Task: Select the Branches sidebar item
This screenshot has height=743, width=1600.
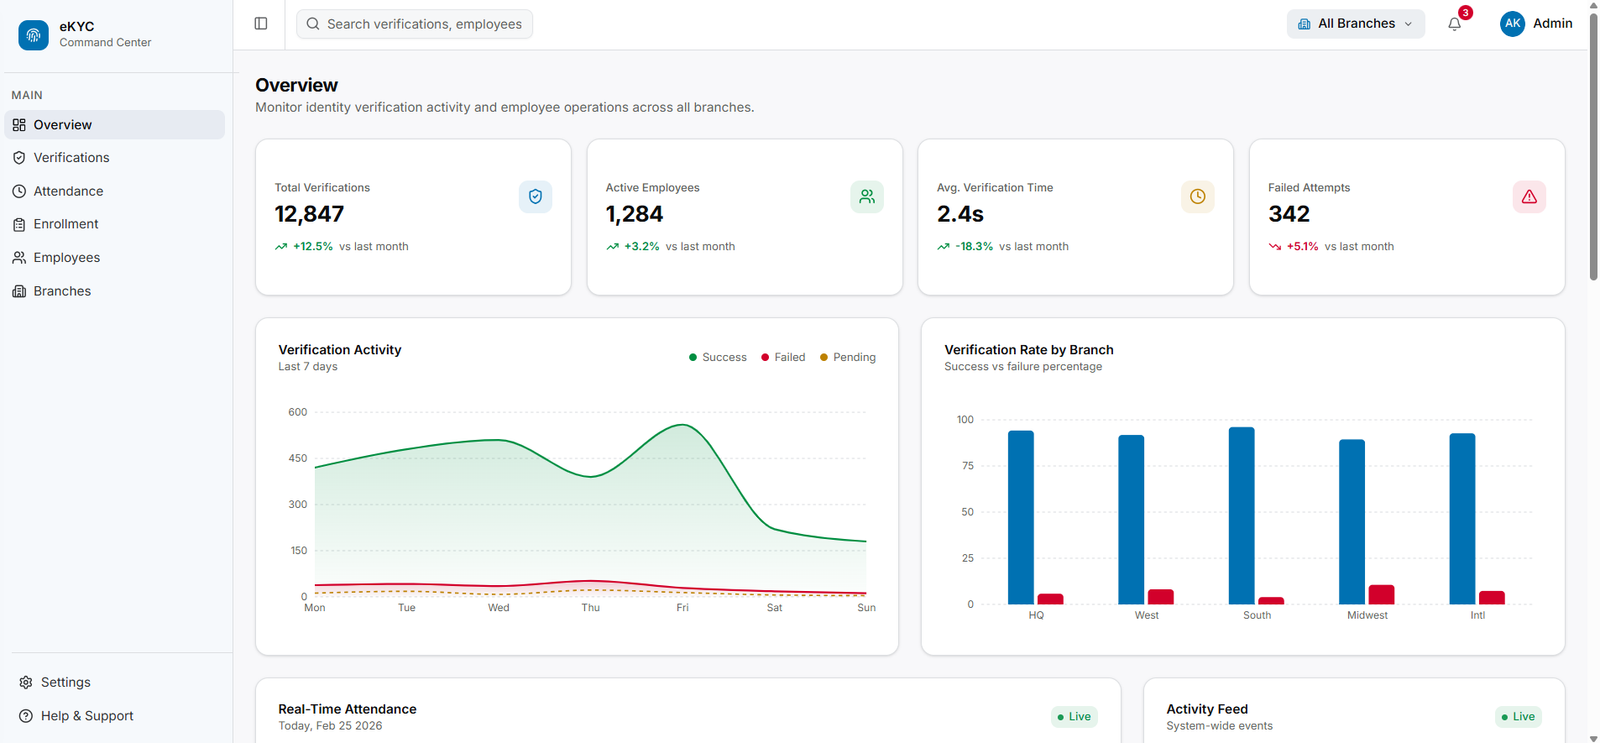Action: click(62, 291)
